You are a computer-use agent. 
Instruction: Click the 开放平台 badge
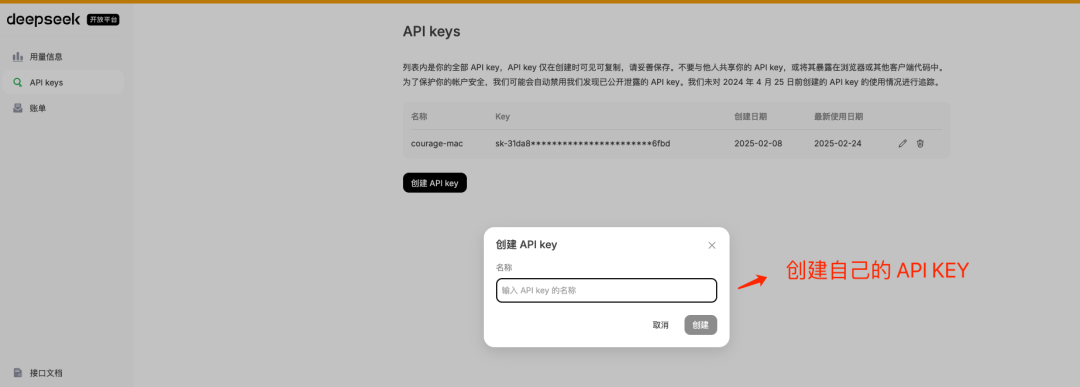point(103,20)
